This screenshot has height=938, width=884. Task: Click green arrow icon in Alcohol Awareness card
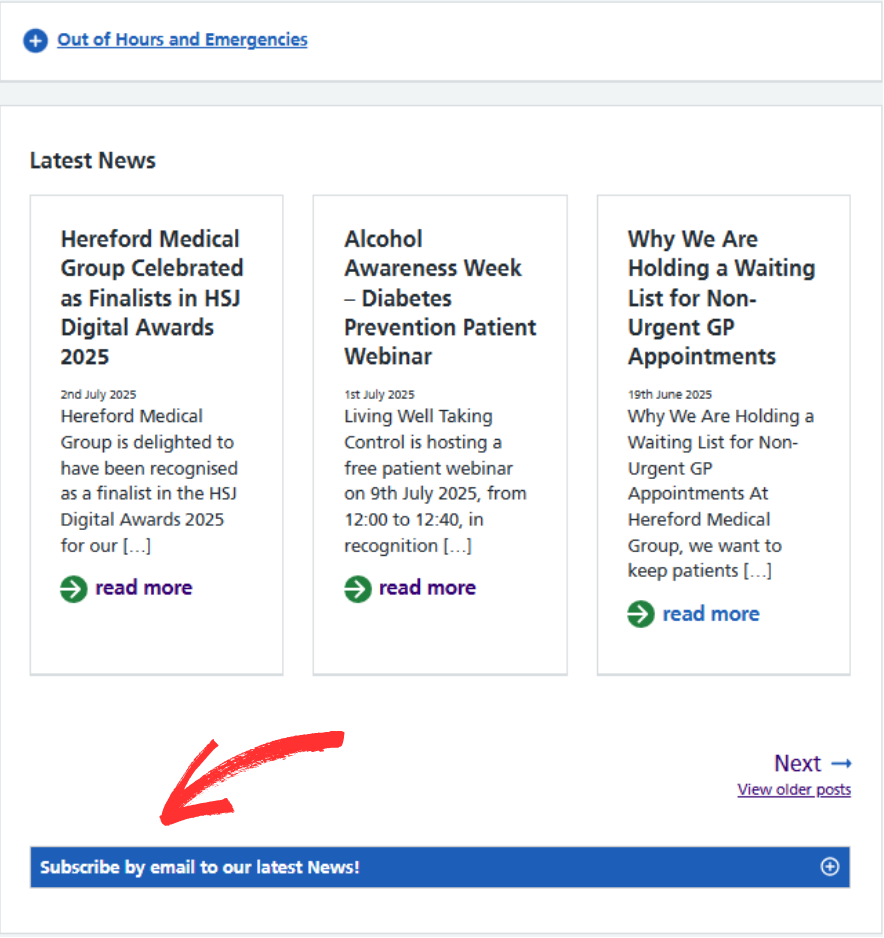(x=358, y=589)
